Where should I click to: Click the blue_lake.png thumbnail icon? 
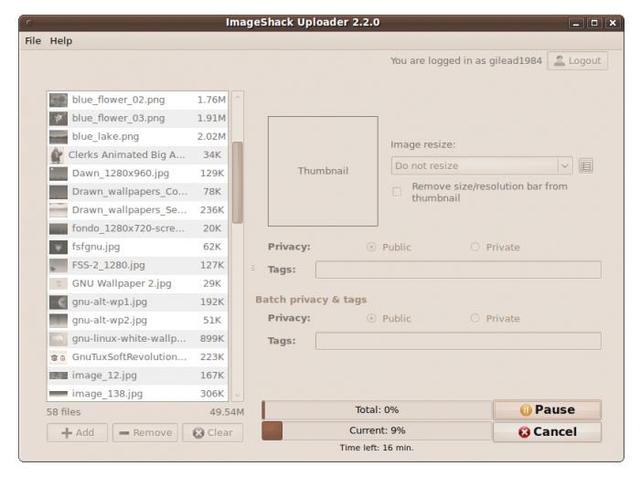(58, 137)
